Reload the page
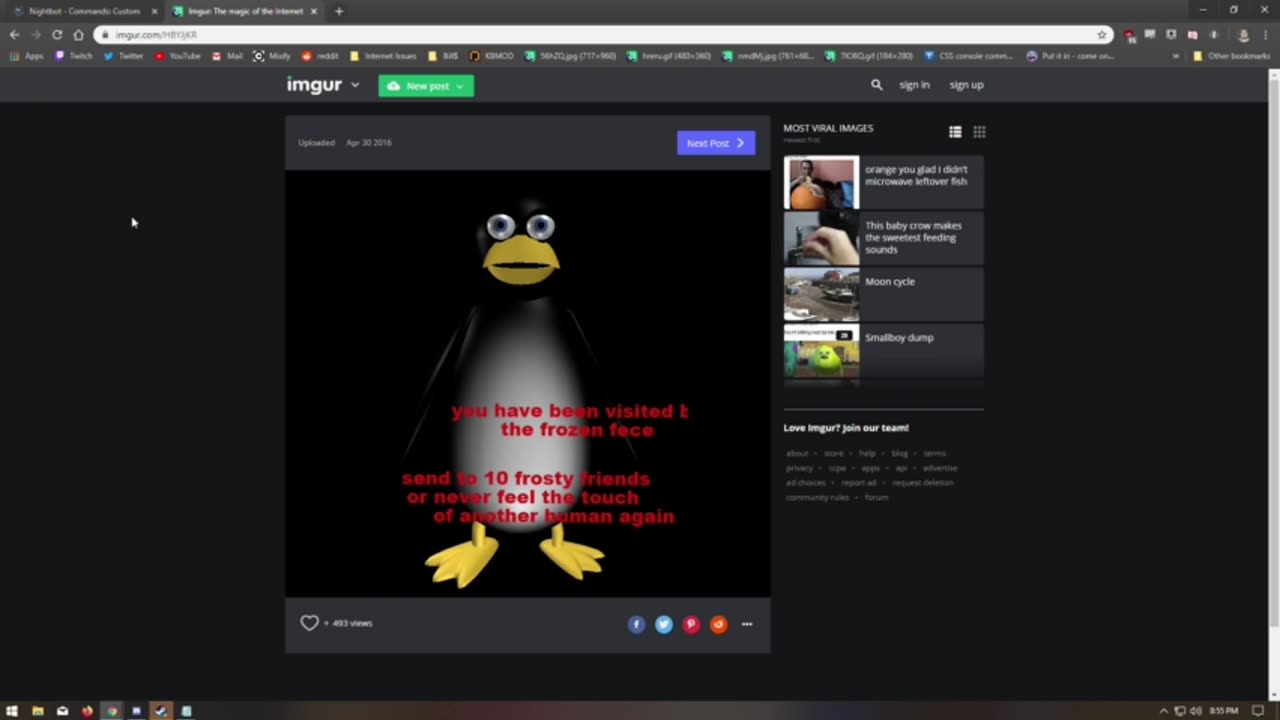Screen dimensions: 1280x720 coord(57,35)
